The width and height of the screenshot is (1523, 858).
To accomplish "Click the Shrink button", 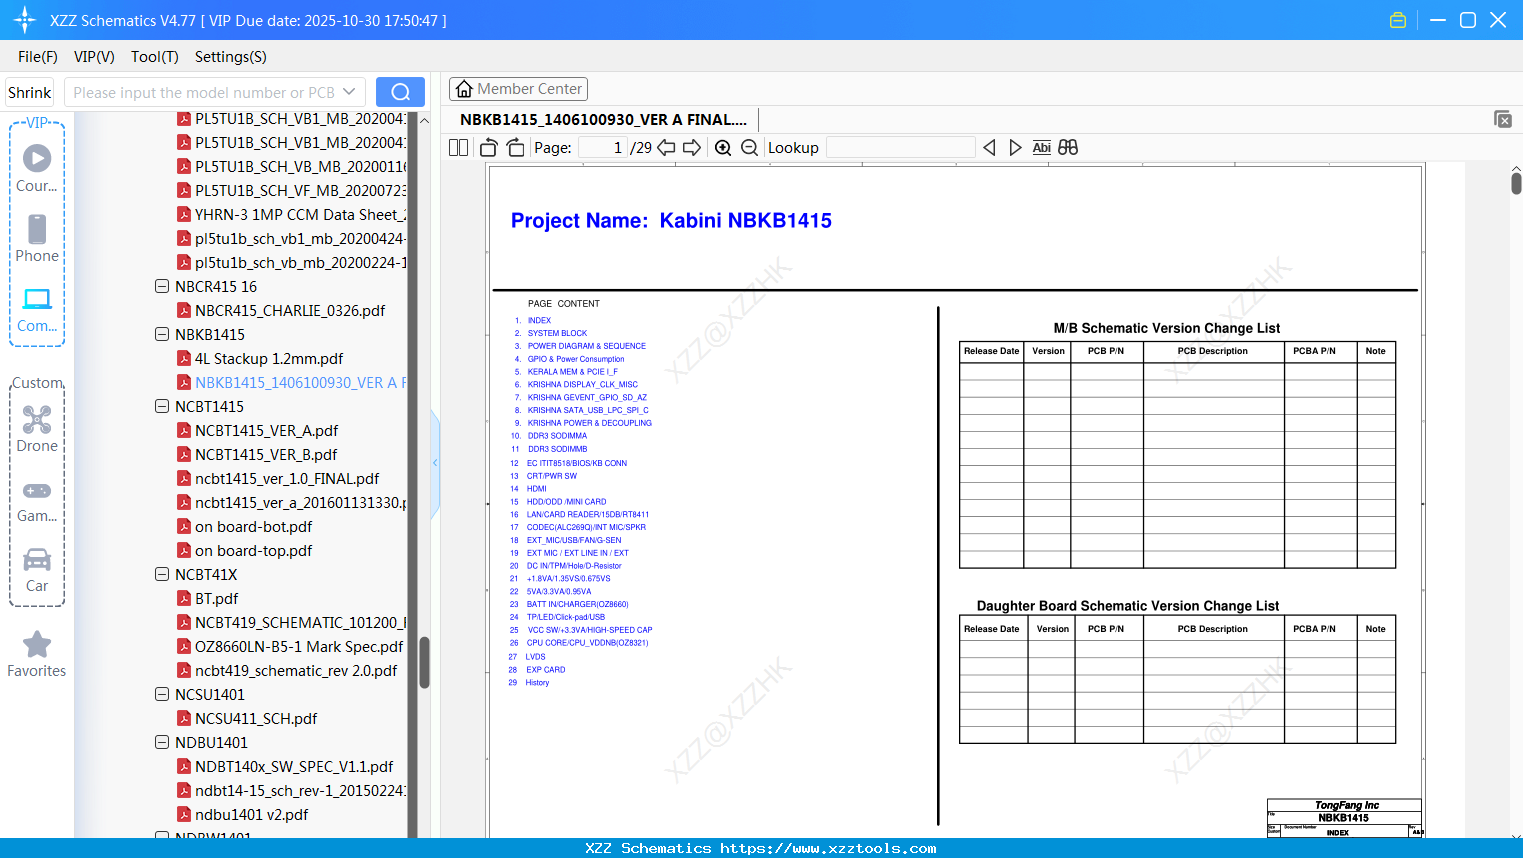I will coord(29,92).
